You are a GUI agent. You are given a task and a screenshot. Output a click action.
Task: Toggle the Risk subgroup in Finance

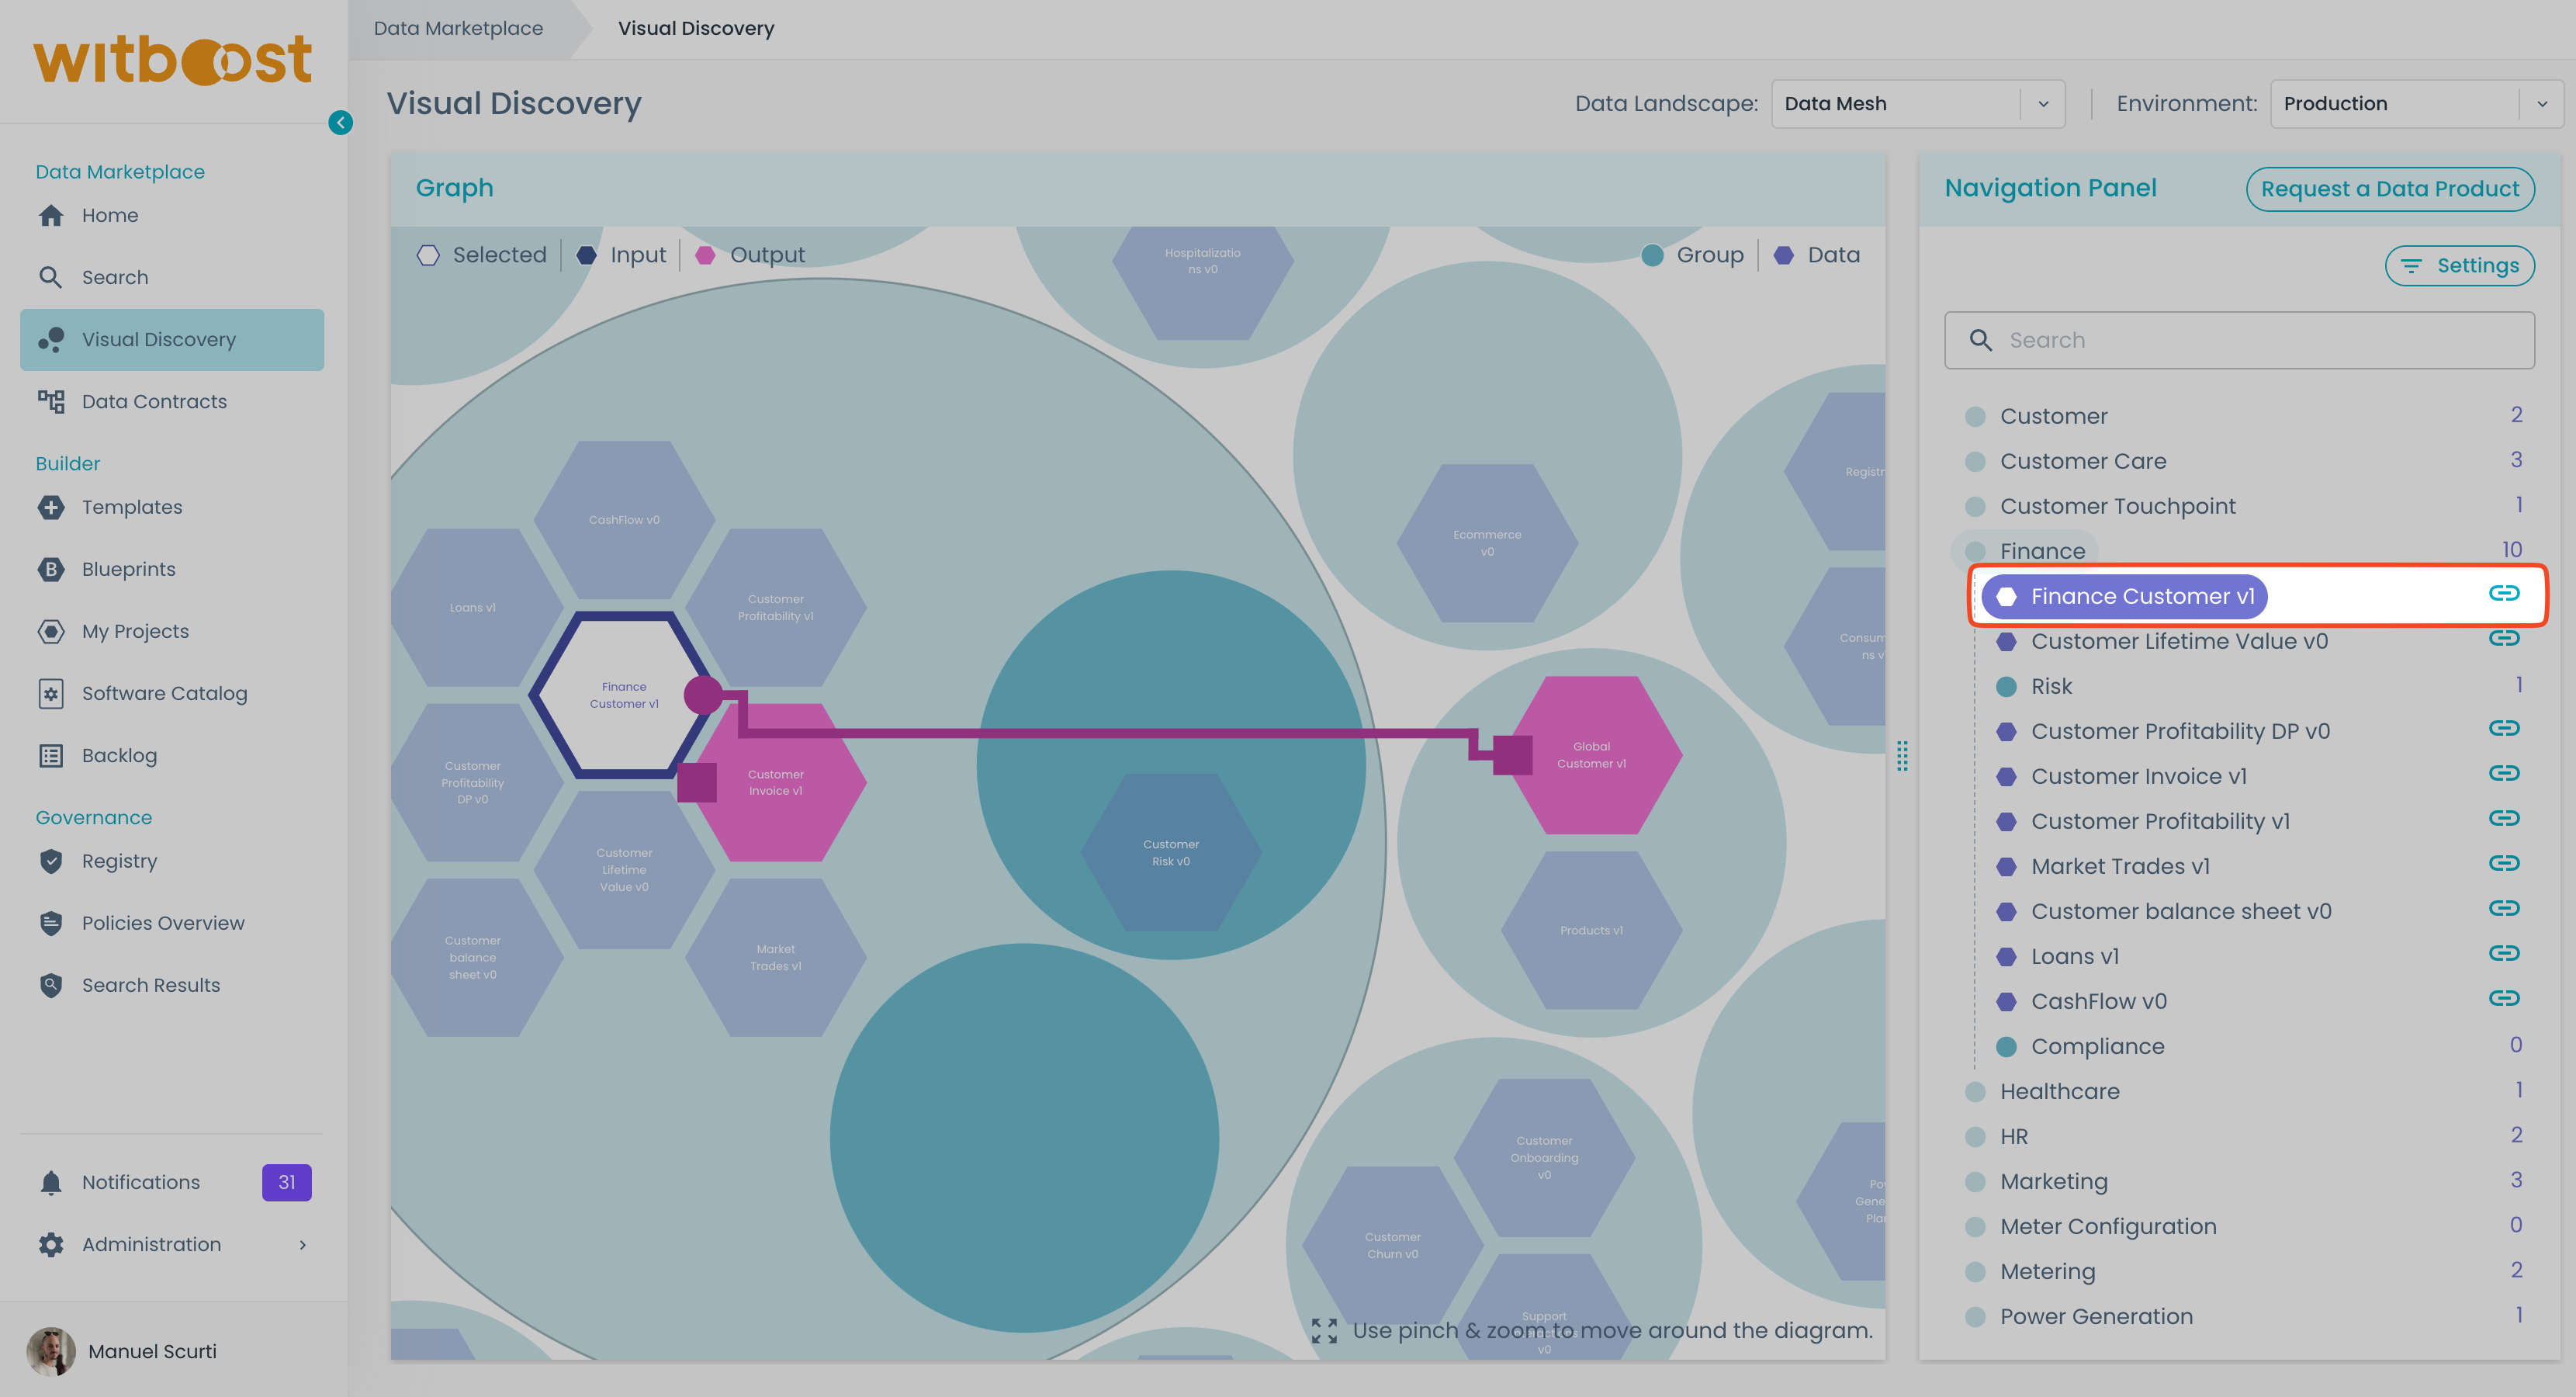[x=2051, y=686]
